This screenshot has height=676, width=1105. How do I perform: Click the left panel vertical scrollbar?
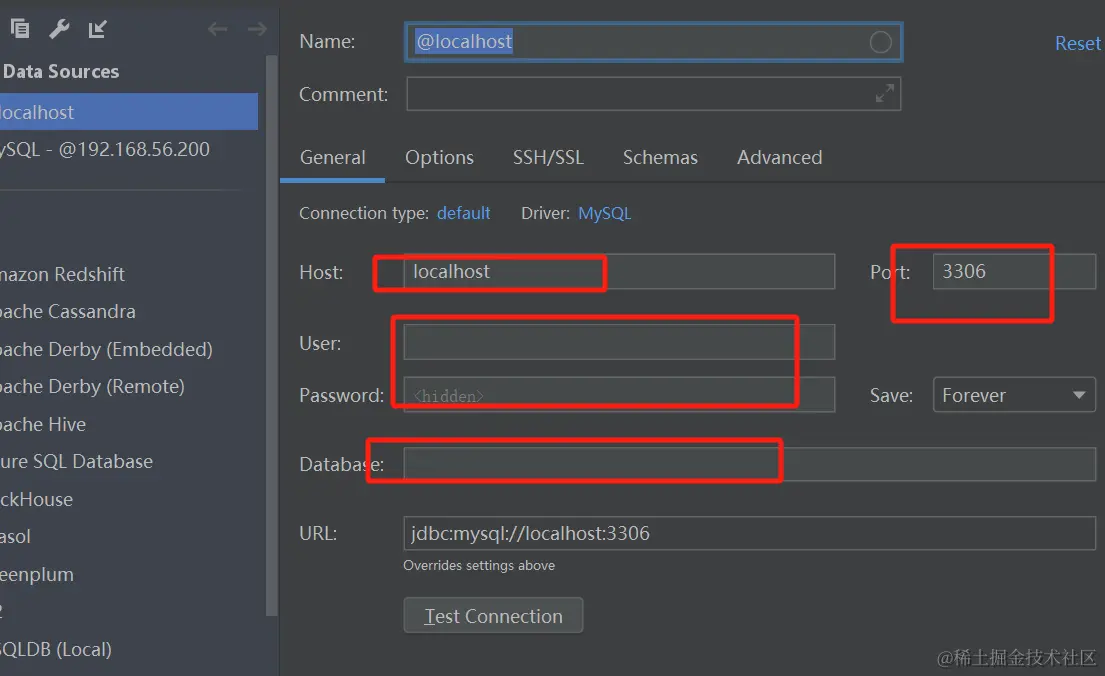click(271, 336)
